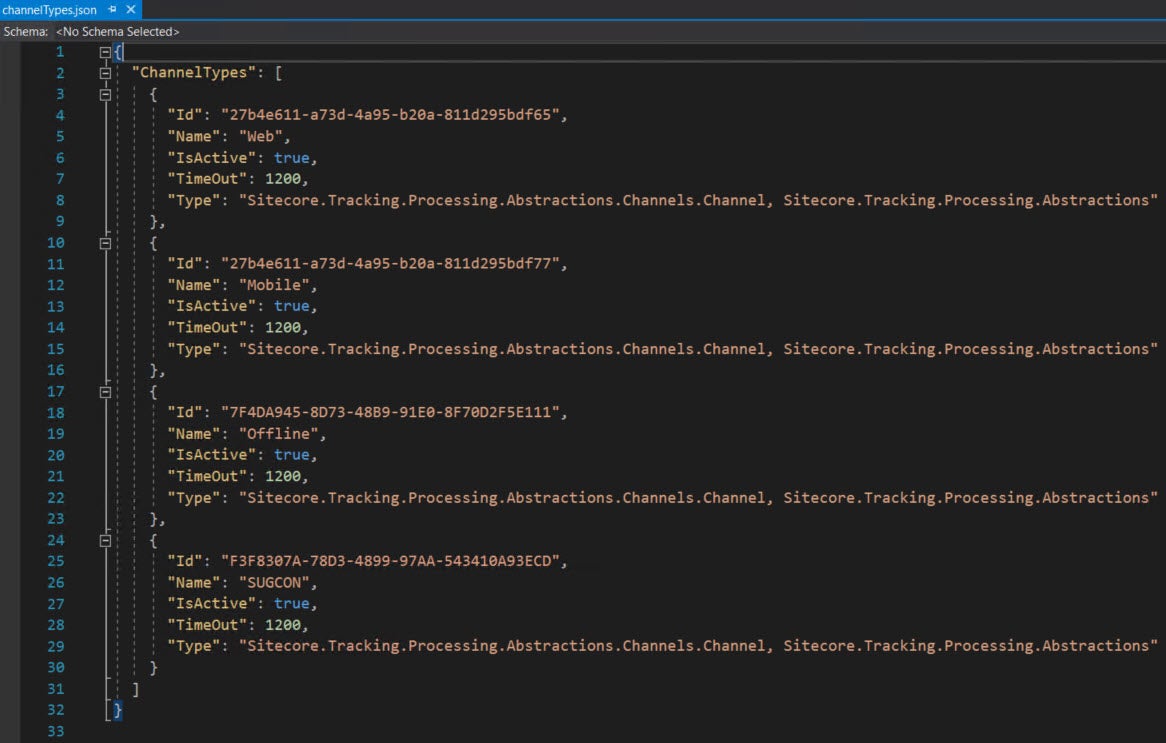The height and width of the screenshot is (743, 1166).
Task: Pin the channelTypes.json tab
Action: tap(113, 9)
